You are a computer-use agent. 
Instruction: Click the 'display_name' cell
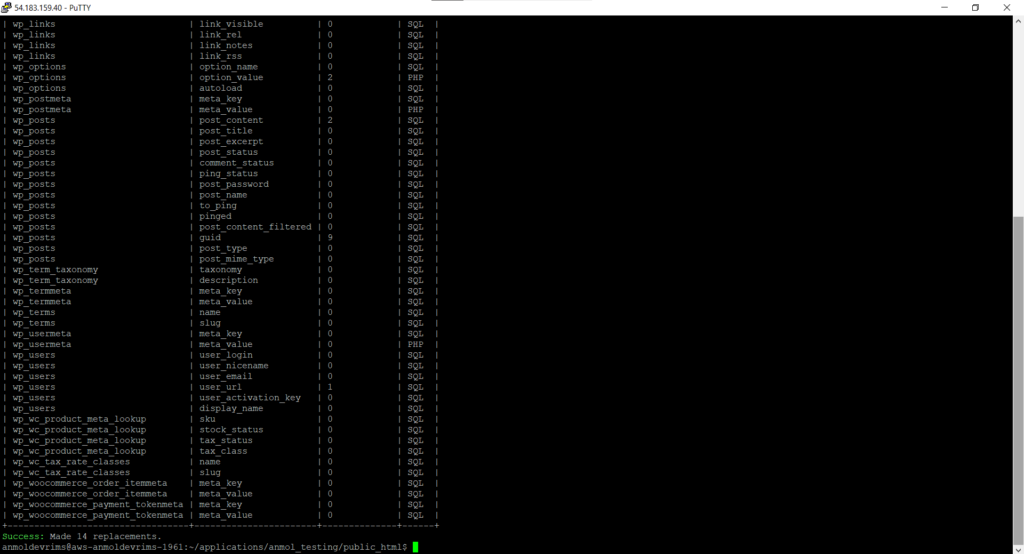[231, 408]
